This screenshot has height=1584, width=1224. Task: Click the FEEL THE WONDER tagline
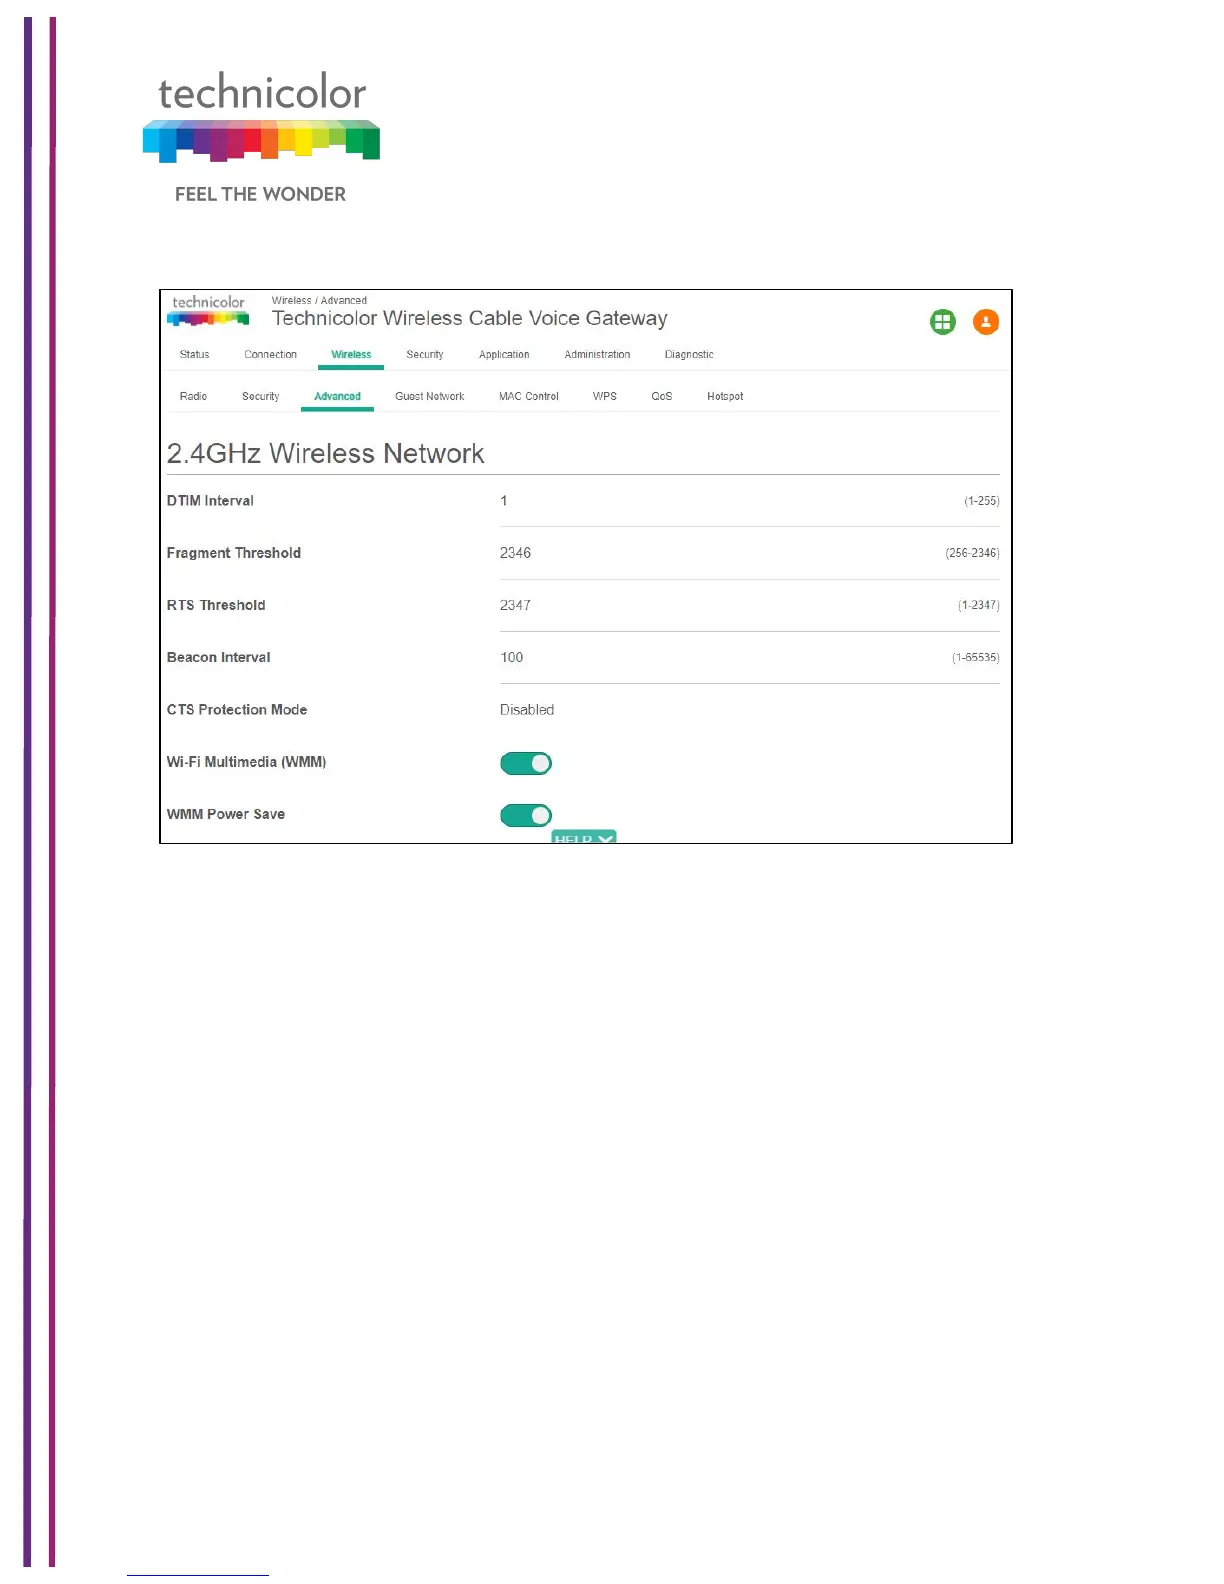(260, 195)
